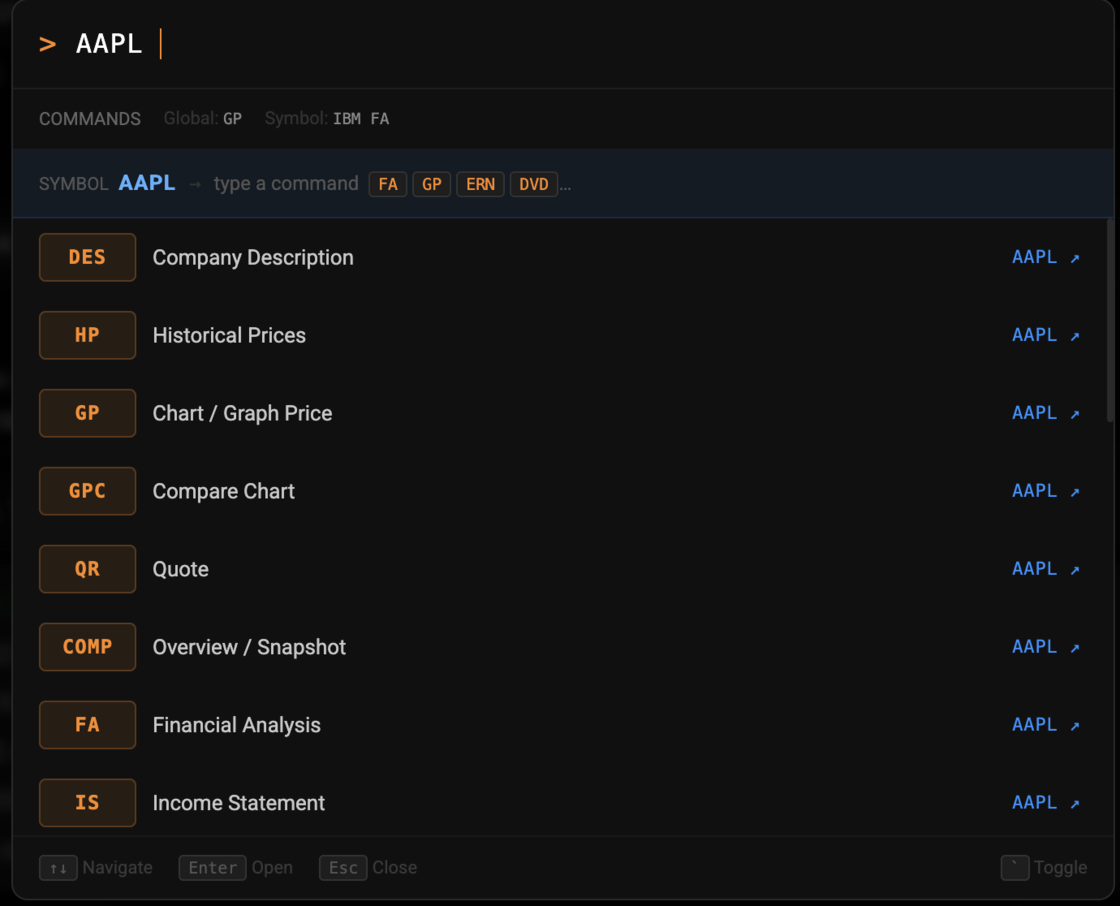This screenshot has width=1120, height=906.
Task: Choose Chart / Graph Price command
Action: coord(559,413)
